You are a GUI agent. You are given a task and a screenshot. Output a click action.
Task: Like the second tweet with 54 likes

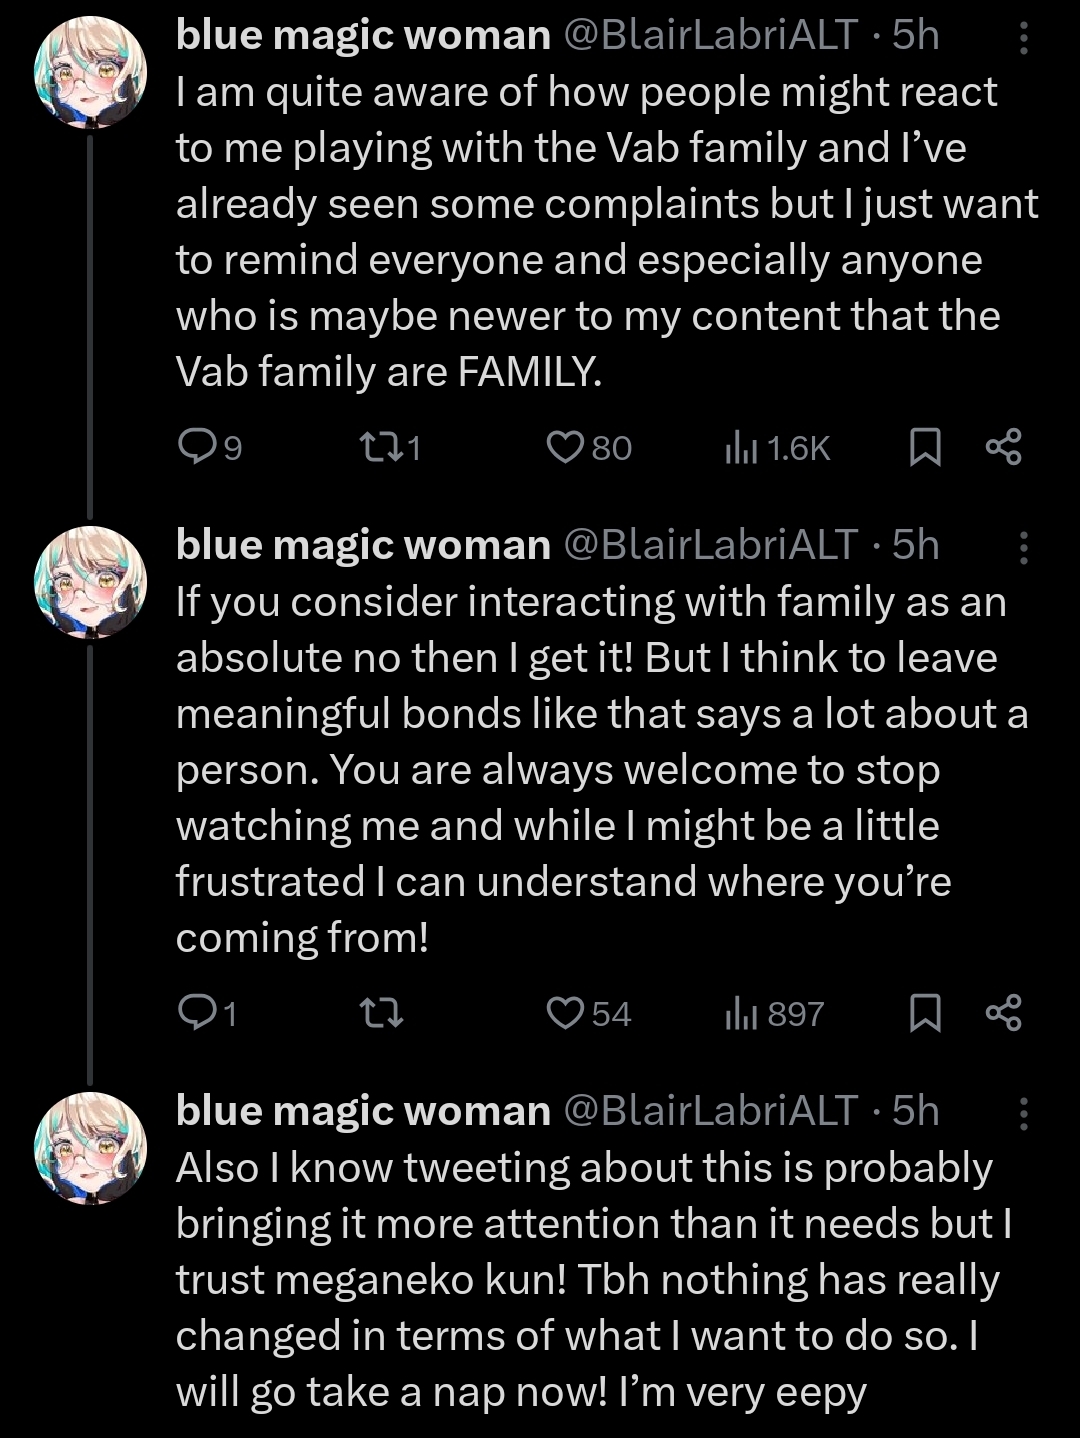point(565,1013)
